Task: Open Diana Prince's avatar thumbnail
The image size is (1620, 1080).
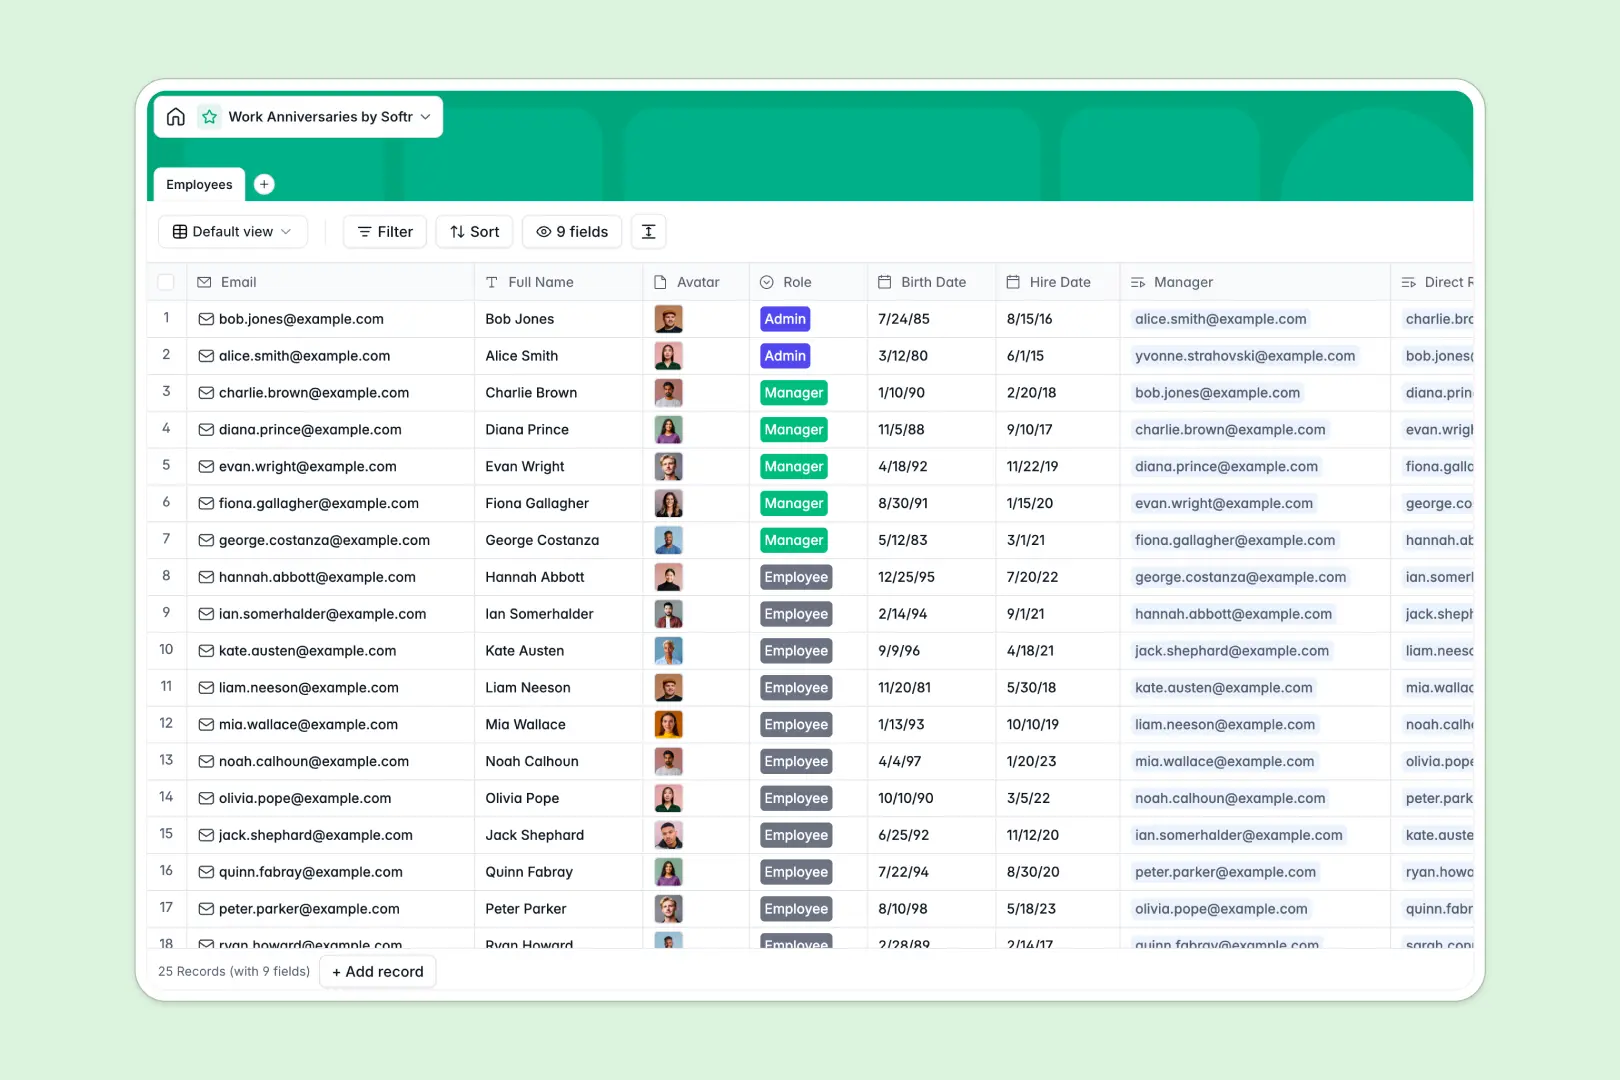Action: (668, 429)
